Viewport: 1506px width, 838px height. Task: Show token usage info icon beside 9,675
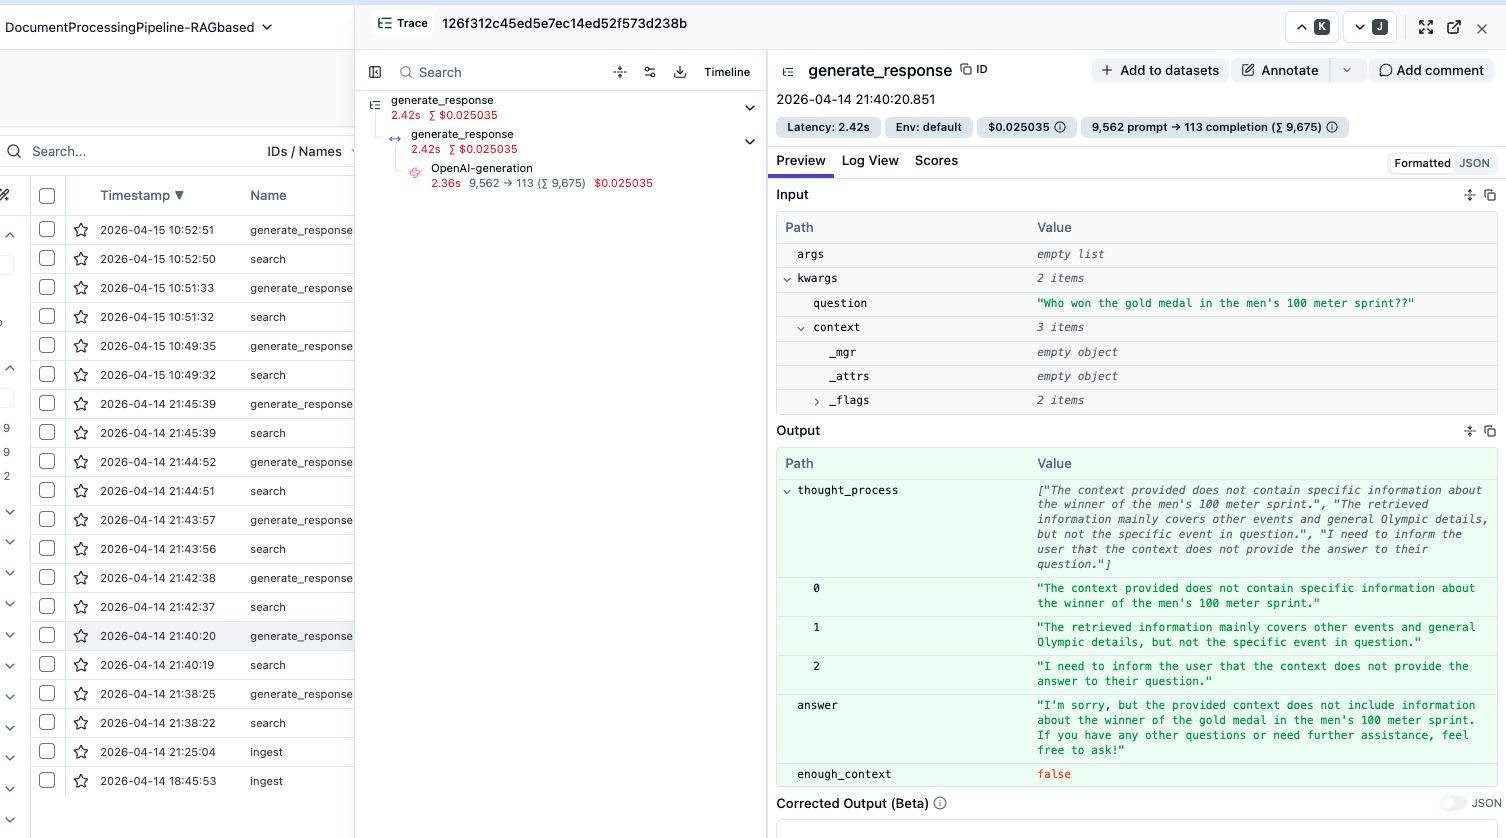pos(1332,127)
